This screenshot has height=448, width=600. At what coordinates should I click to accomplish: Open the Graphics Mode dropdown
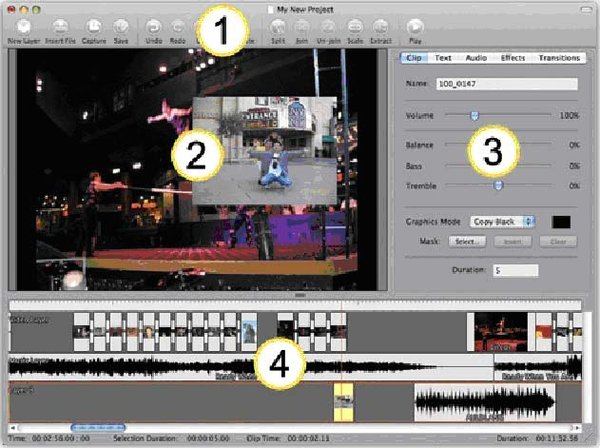pos(503,220)
